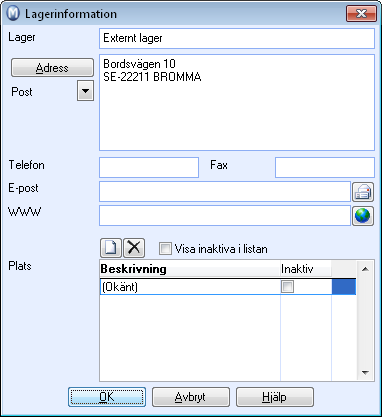The width and height of the screenshot is (382, 417).
Task: Open website with the globe icon
Action: pyautogui.click(x=363, y=216)
